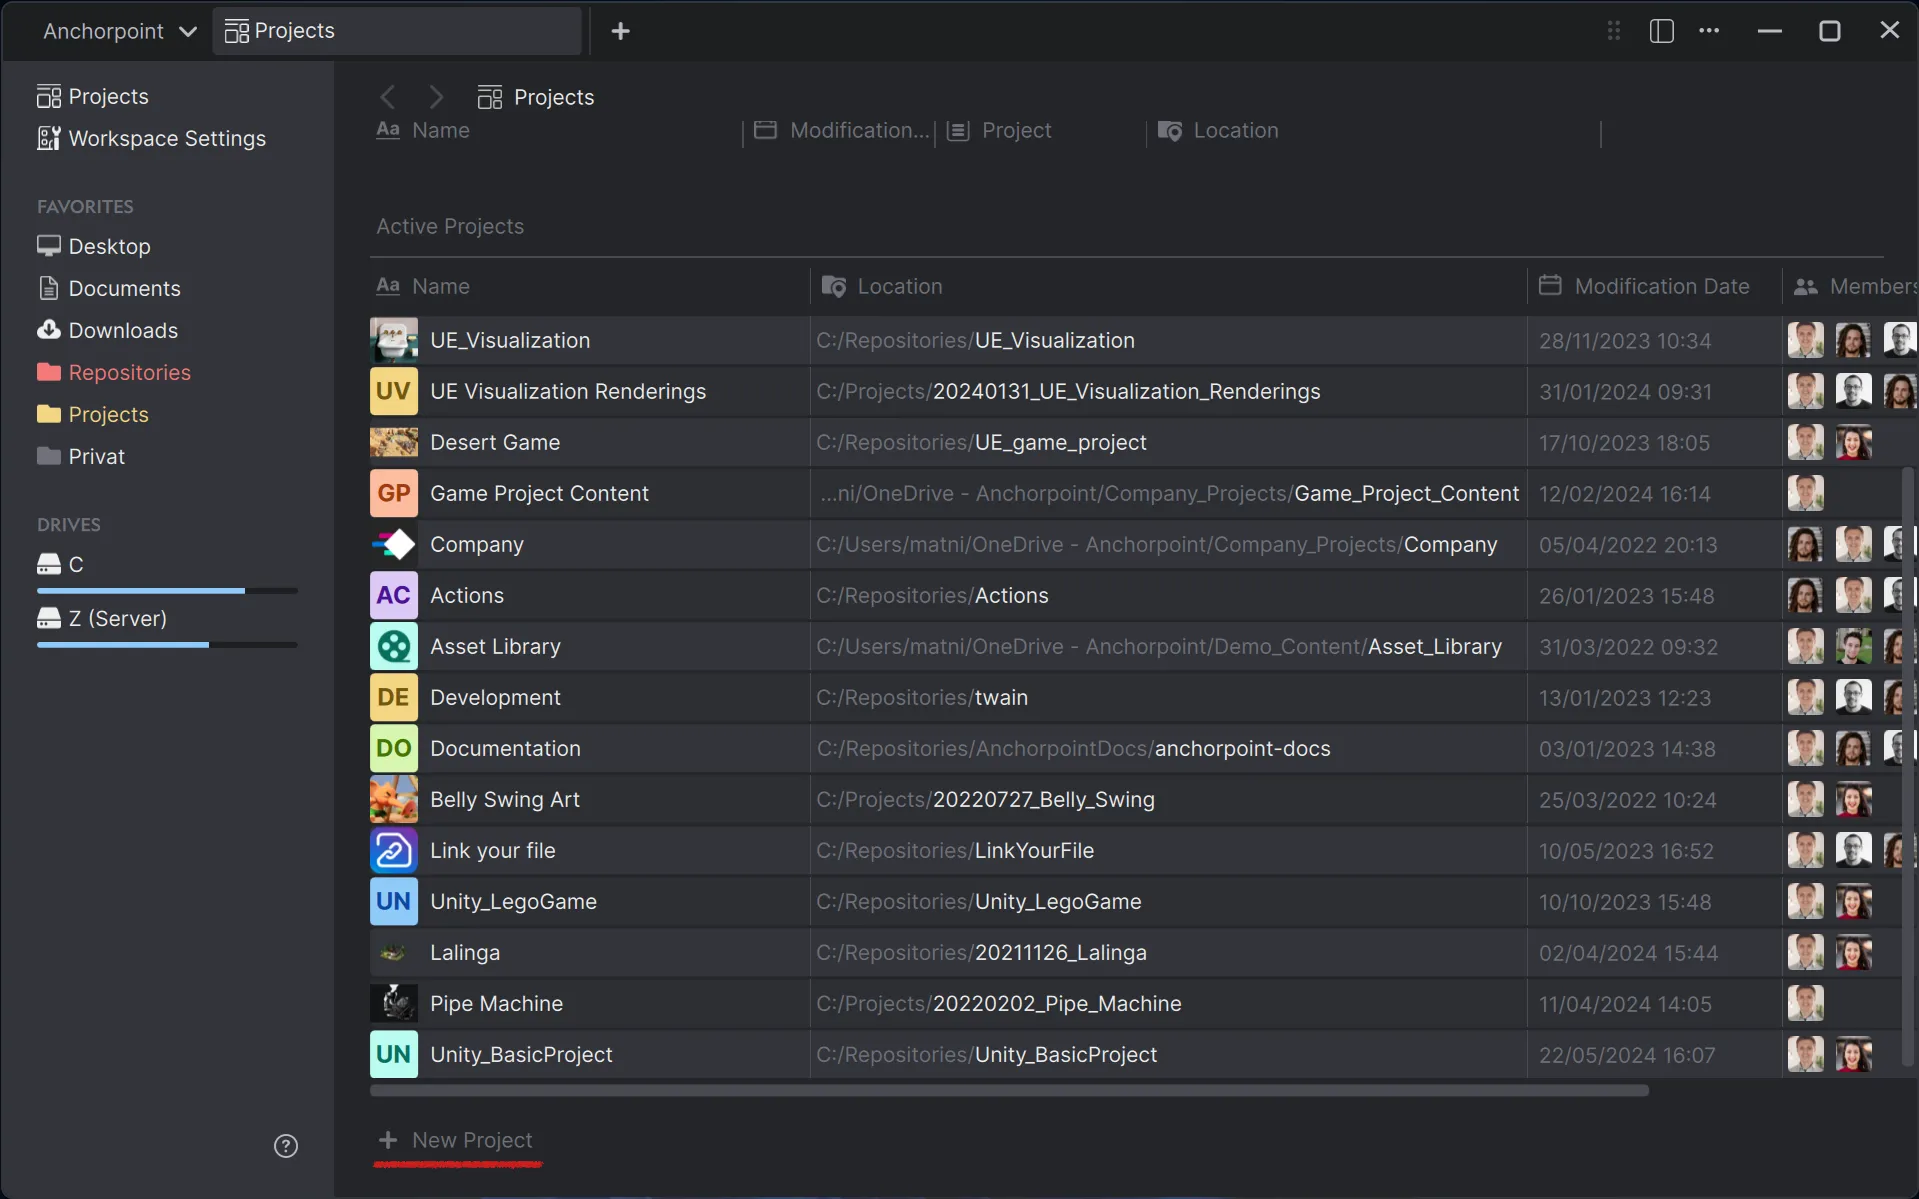Open the three-dot more options menu
The height and width of the screenshot is (1199, 1919).
tap(1709, 31)
